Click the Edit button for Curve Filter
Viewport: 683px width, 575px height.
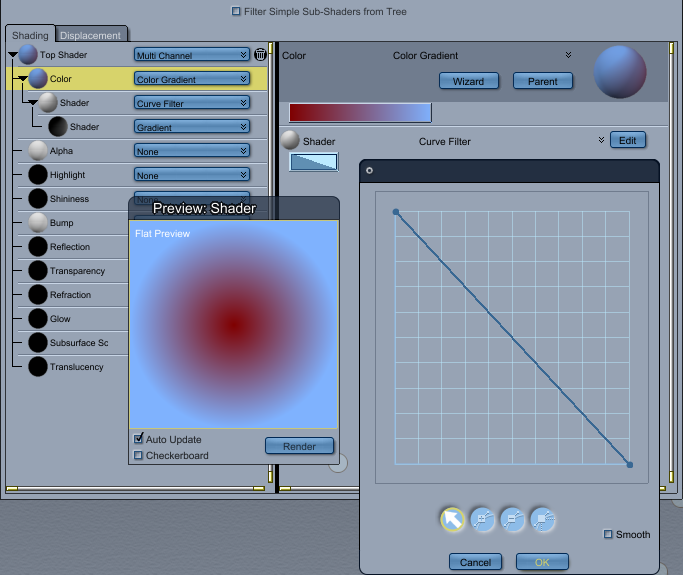click(x=628, y=140)
